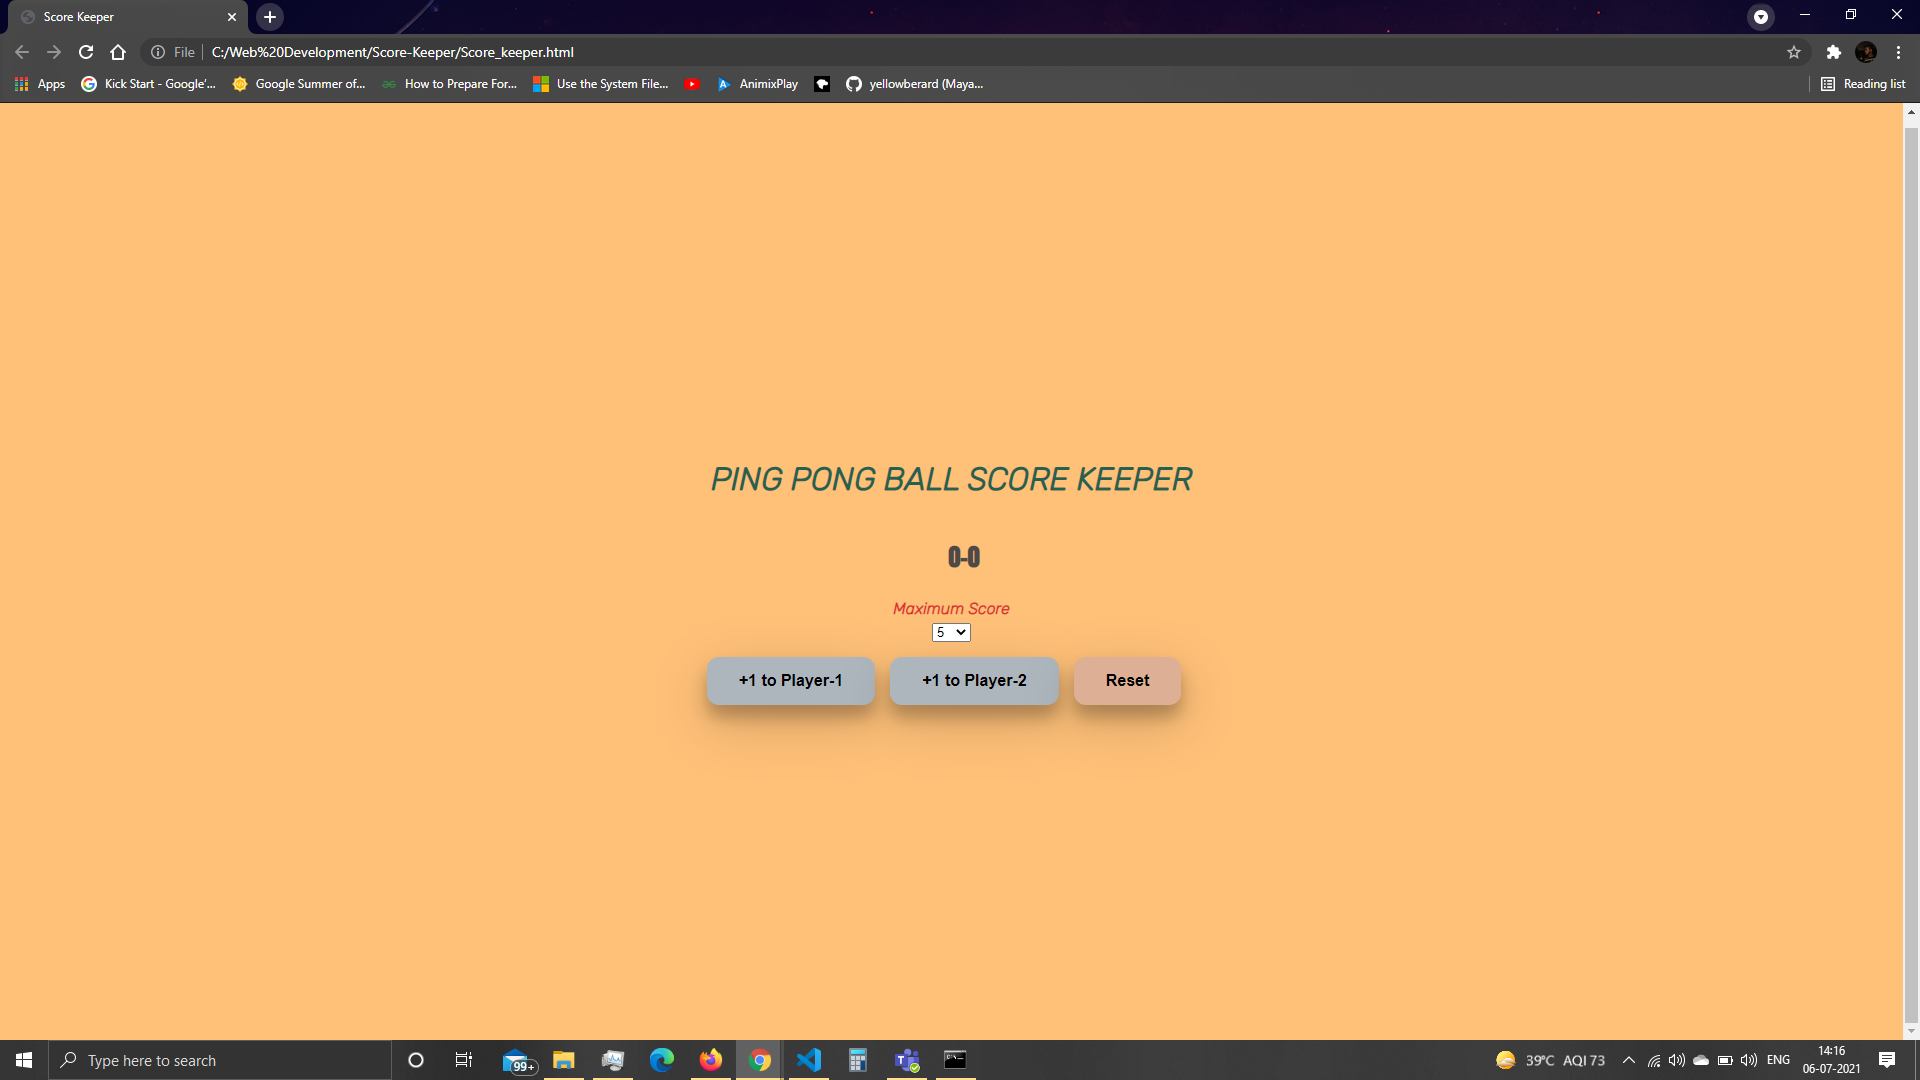Open Use the System File bookmark
The image size is (1920, 1080).
601,84
